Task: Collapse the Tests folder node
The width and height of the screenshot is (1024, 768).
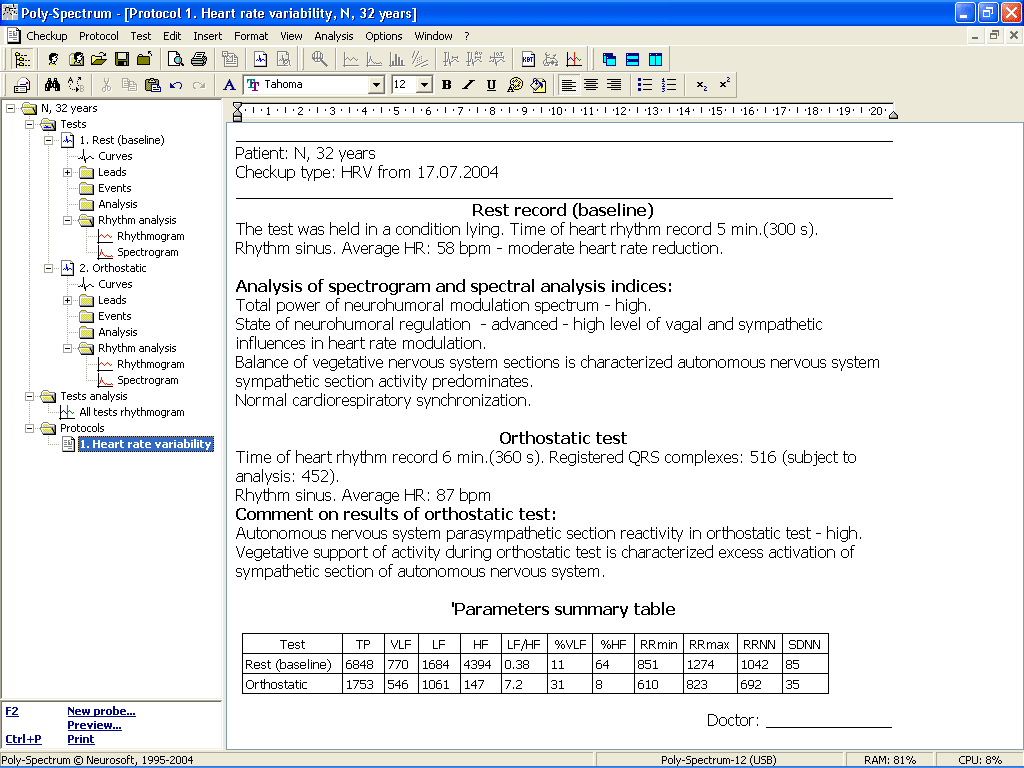Action: pyautogui.click(x=29, y=124)
